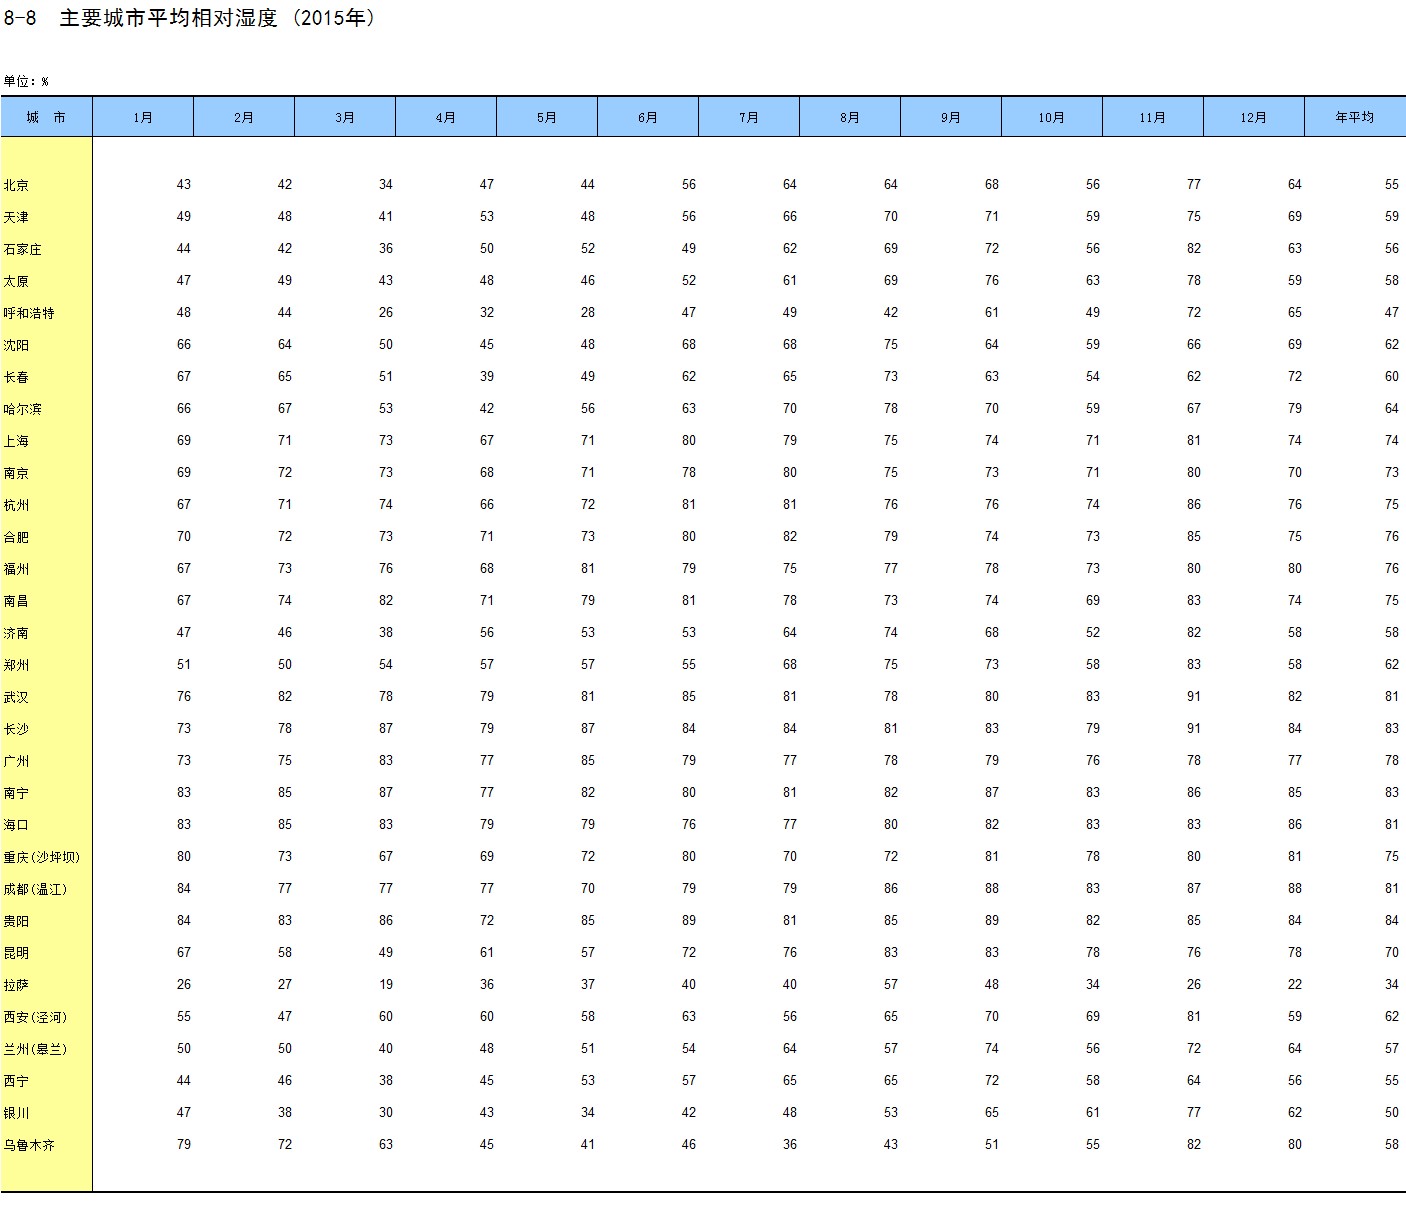Select the 呼和浩特 city row label
The height and width of the screenshot is (1225, 1406).
pyautogui.click(x=29, y=313)
